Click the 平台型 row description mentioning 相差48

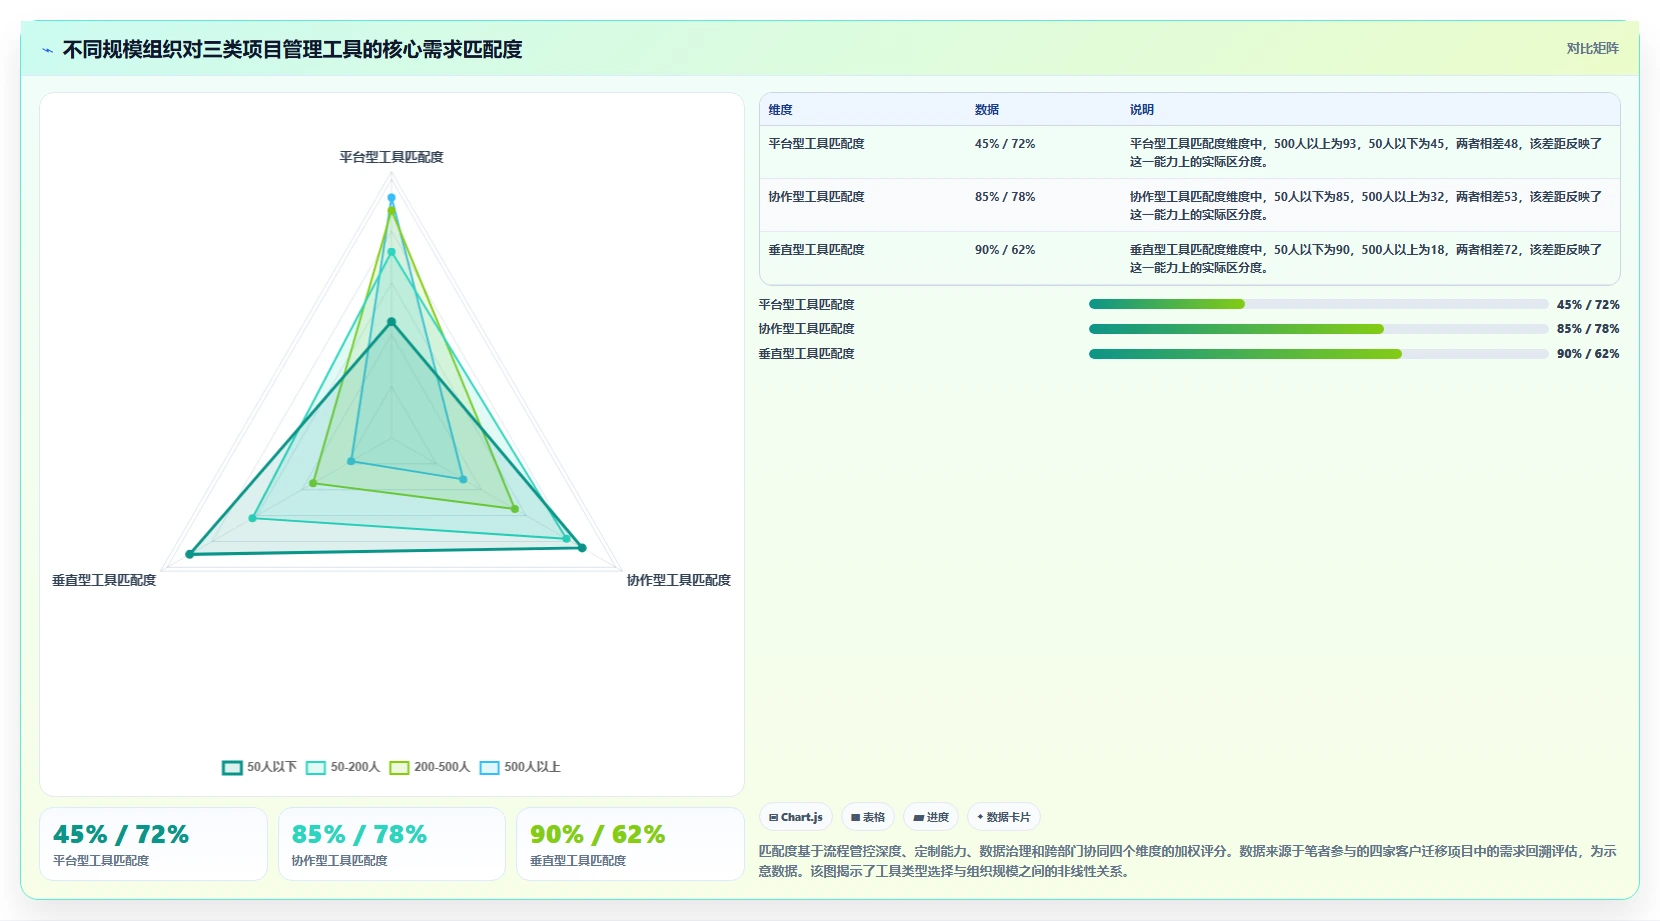[1366, 153]
